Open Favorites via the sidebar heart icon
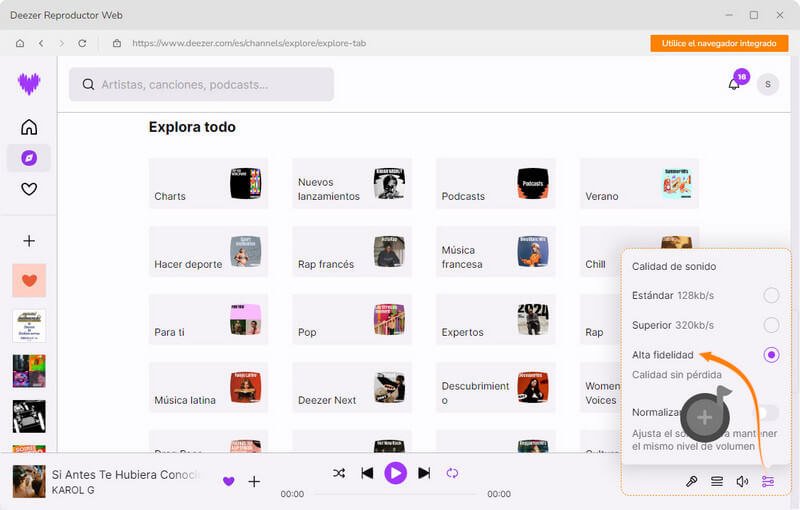 (x=29, y=189)
